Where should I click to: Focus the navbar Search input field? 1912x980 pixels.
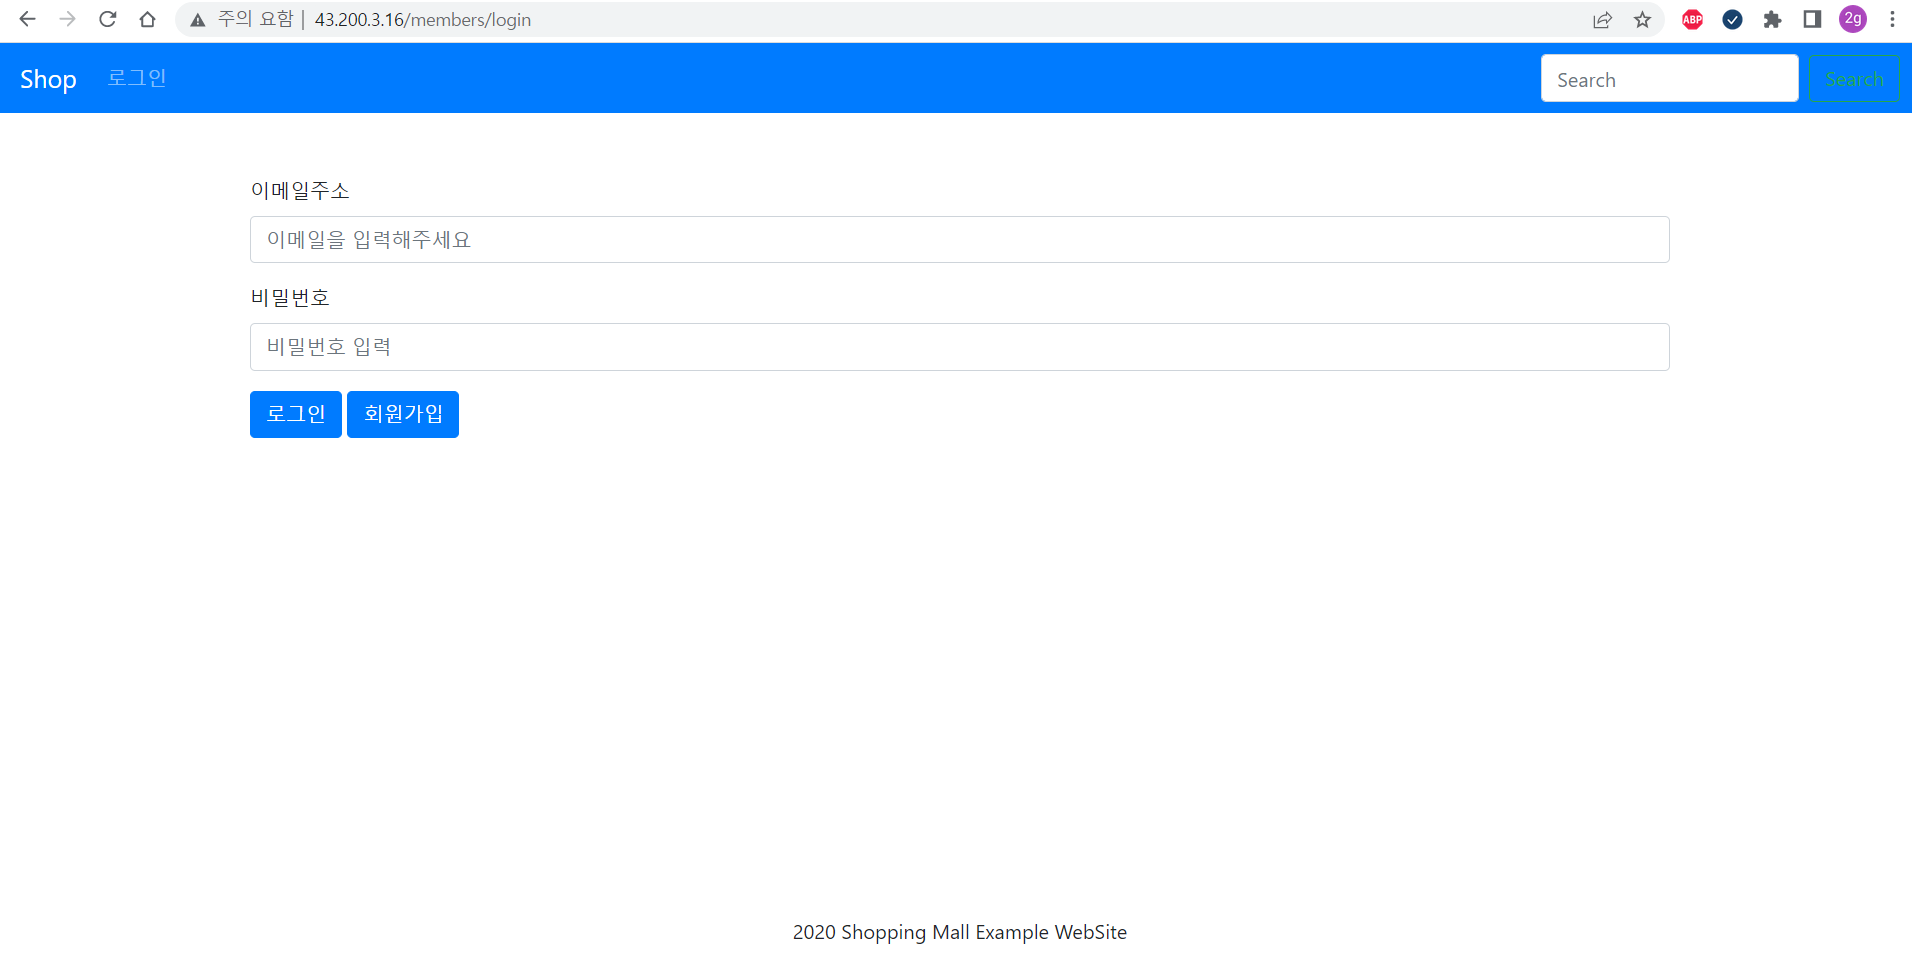pyautogui.click(x=1669, y=79)
